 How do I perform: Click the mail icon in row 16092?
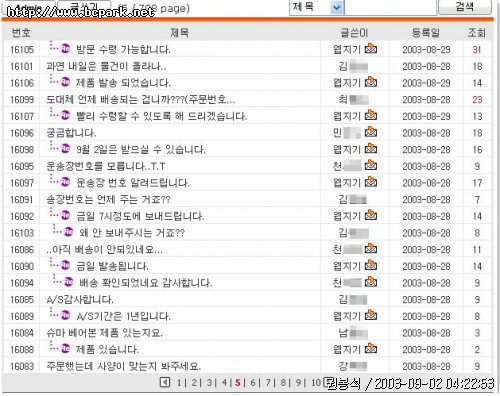coord(371,215)
